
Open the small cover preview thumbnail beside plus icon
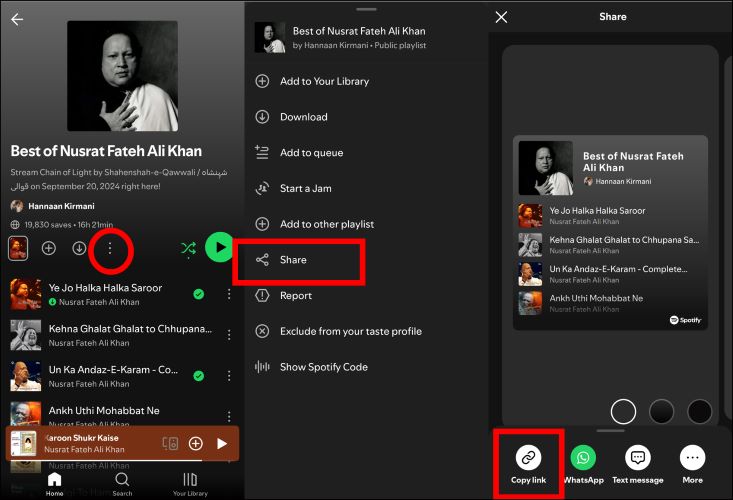pyautogui.click(x=18, y=248)
